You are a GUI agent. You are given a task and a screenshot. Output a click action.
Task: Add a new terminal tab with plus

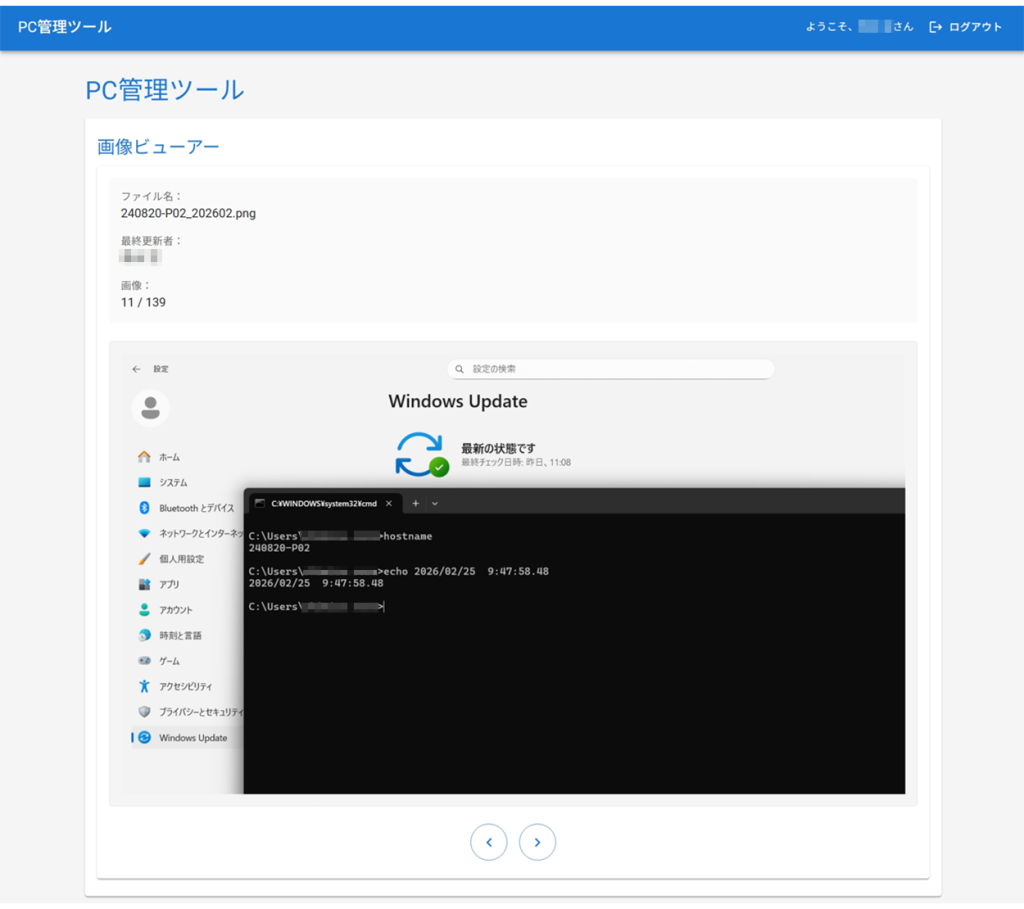(x=416, y=503)
